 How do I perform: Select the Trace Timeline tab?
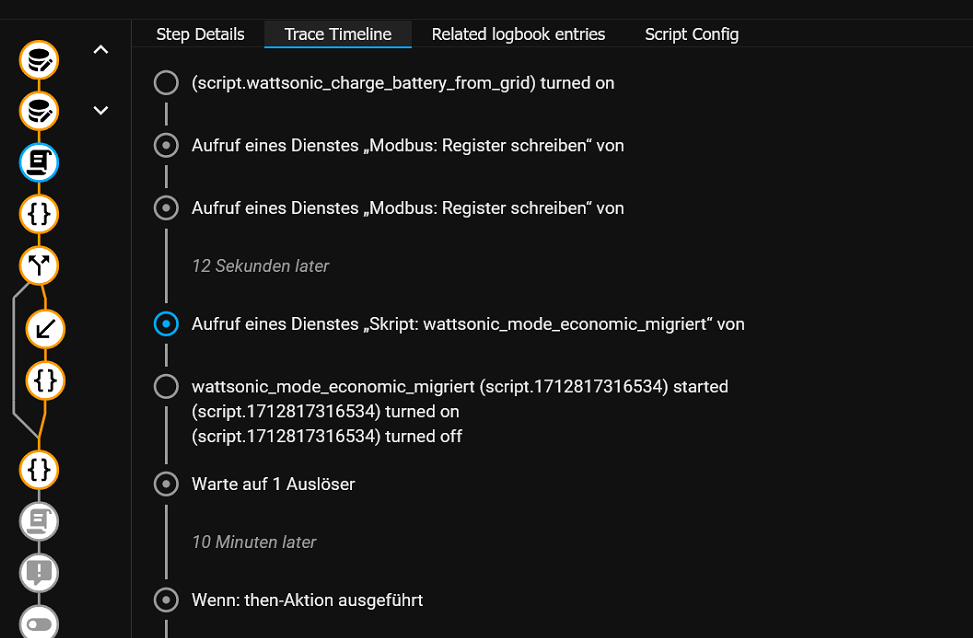[x=338, y=34]
